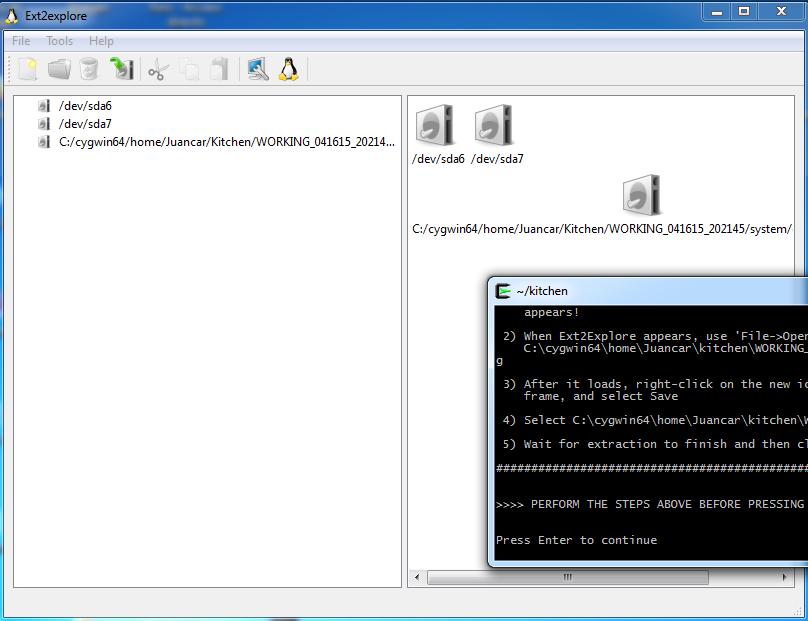Select the /dev/sda7 drive icon in right pane
The height and width of the screenshot is (621, 808).
[x=494, y=125]
